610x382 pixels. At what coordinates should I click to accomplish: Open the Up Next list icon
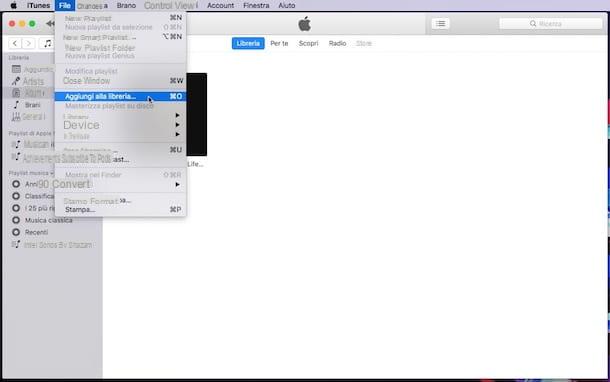pyautogui.click(x=440, y=24)
